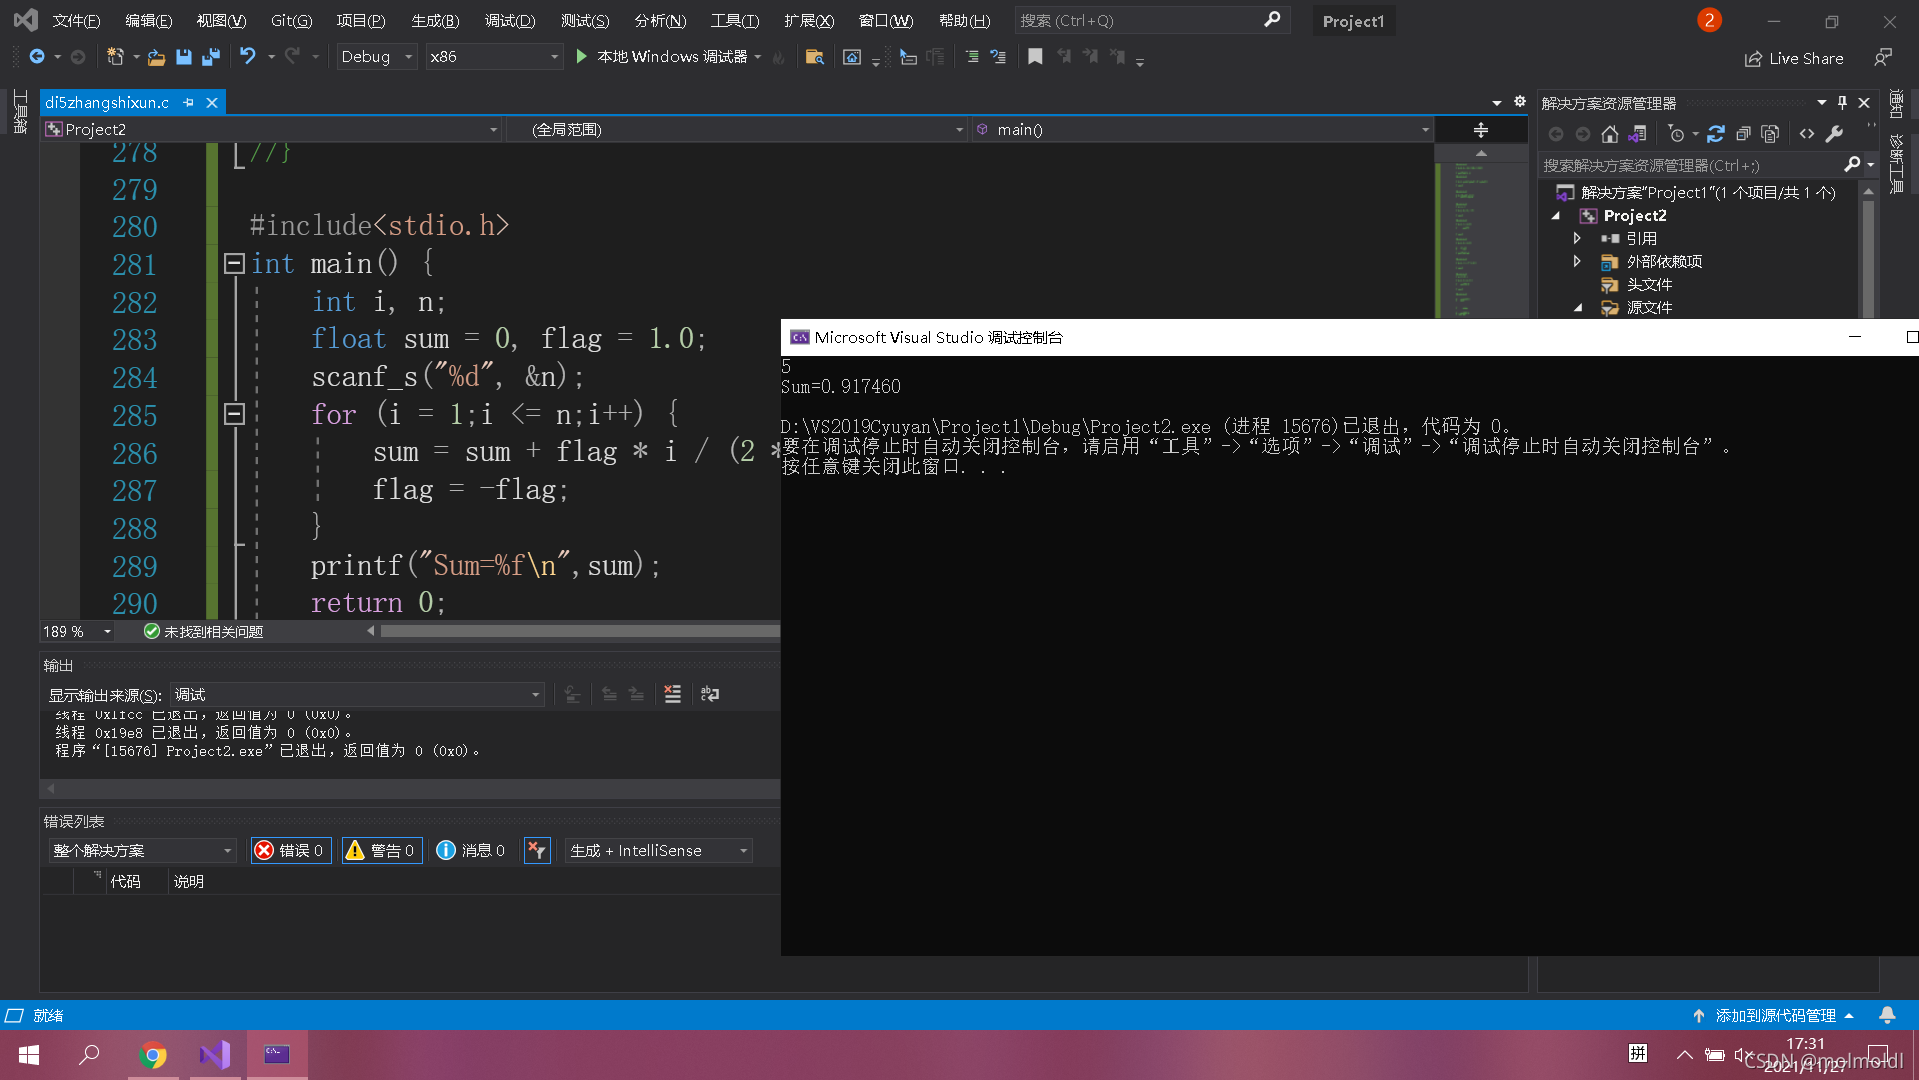
Task: Open the Project2 scope dropdown
Action: click(x=271, y=130)
